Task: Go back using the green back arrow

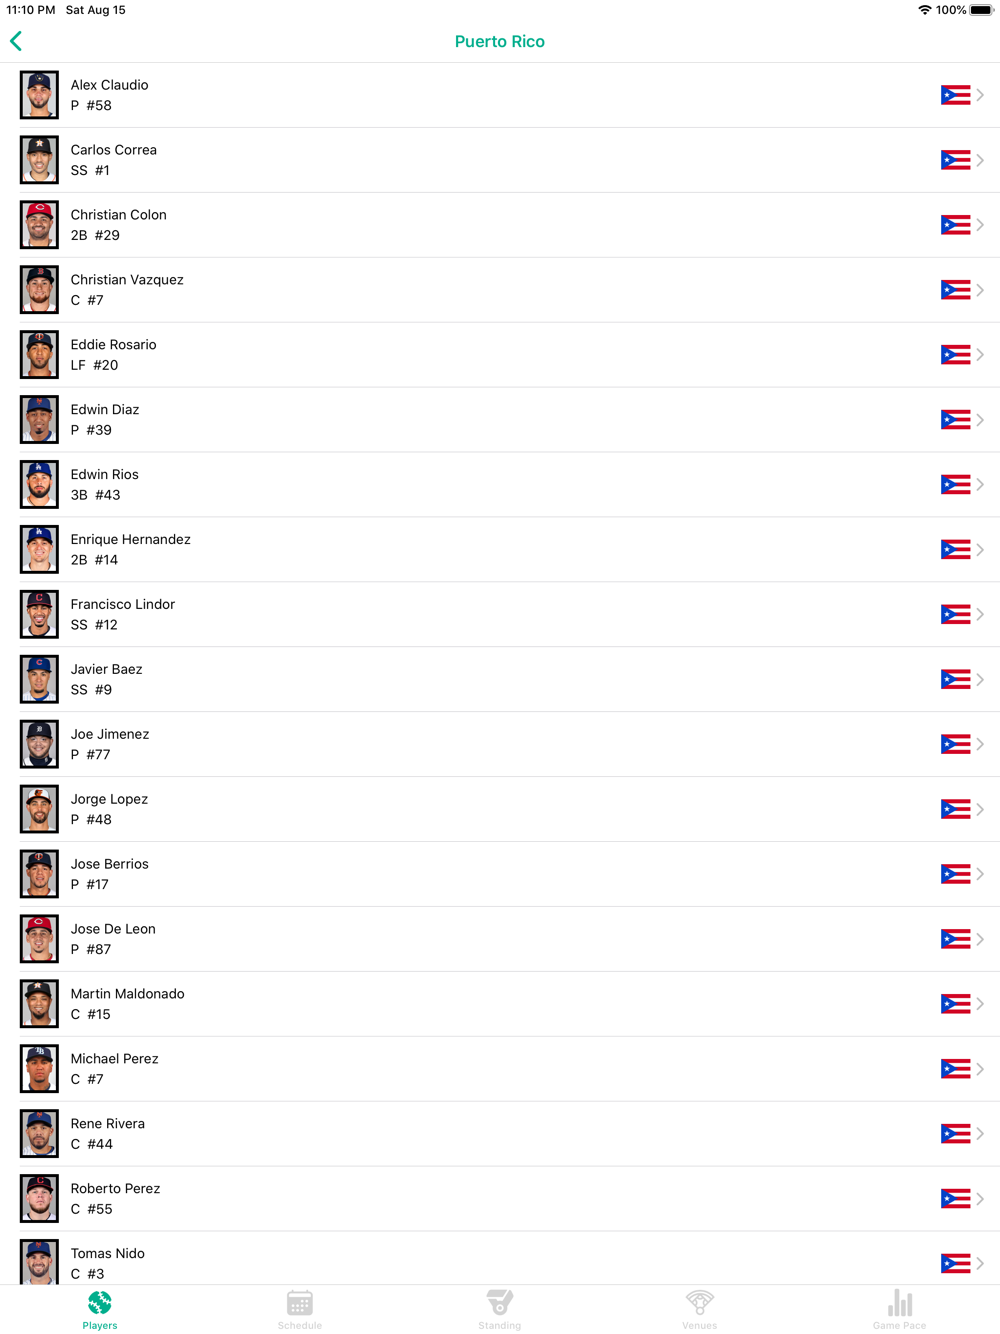Action: 16,41
